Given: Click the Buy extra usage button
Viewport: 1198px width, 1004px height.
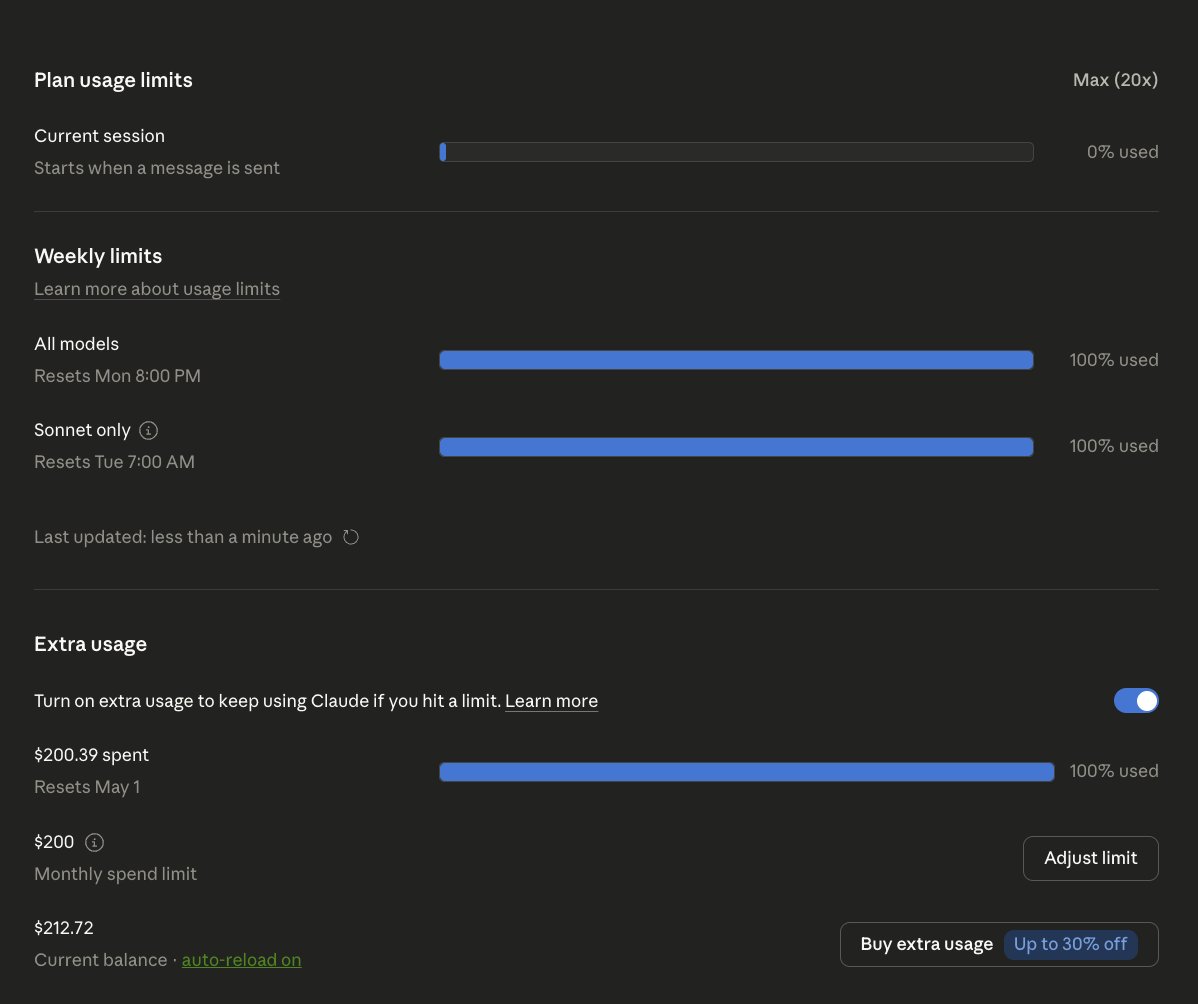Looking at the screenshot, I should pos(999,944).
